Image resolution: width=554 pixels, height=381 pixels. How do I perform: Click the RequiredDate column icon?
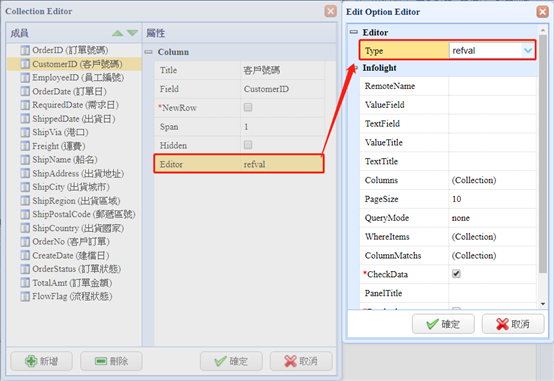click(25, 105)
